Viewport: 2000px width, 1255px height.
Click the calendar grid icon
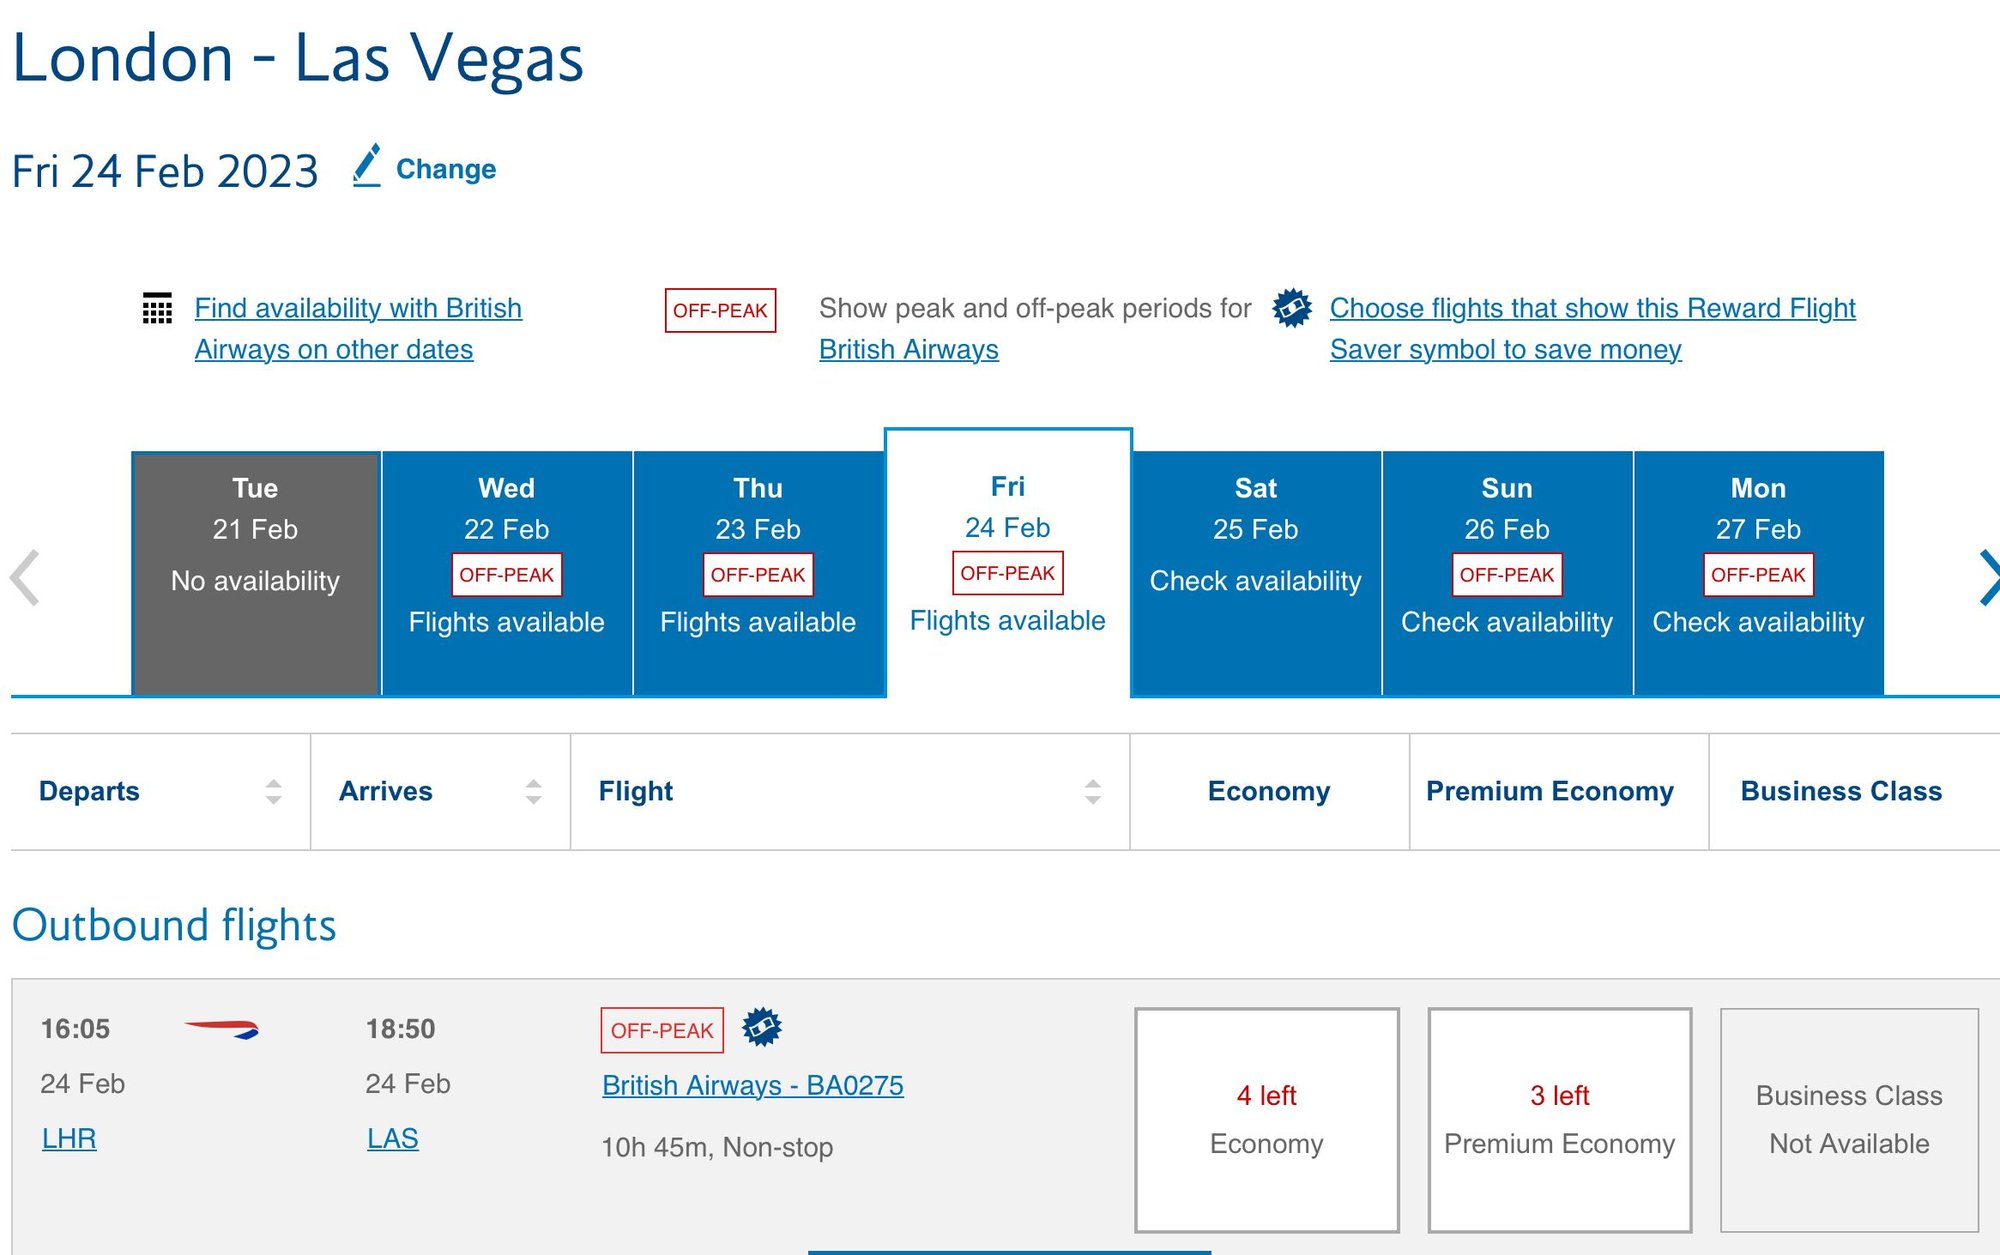point(157,308)
